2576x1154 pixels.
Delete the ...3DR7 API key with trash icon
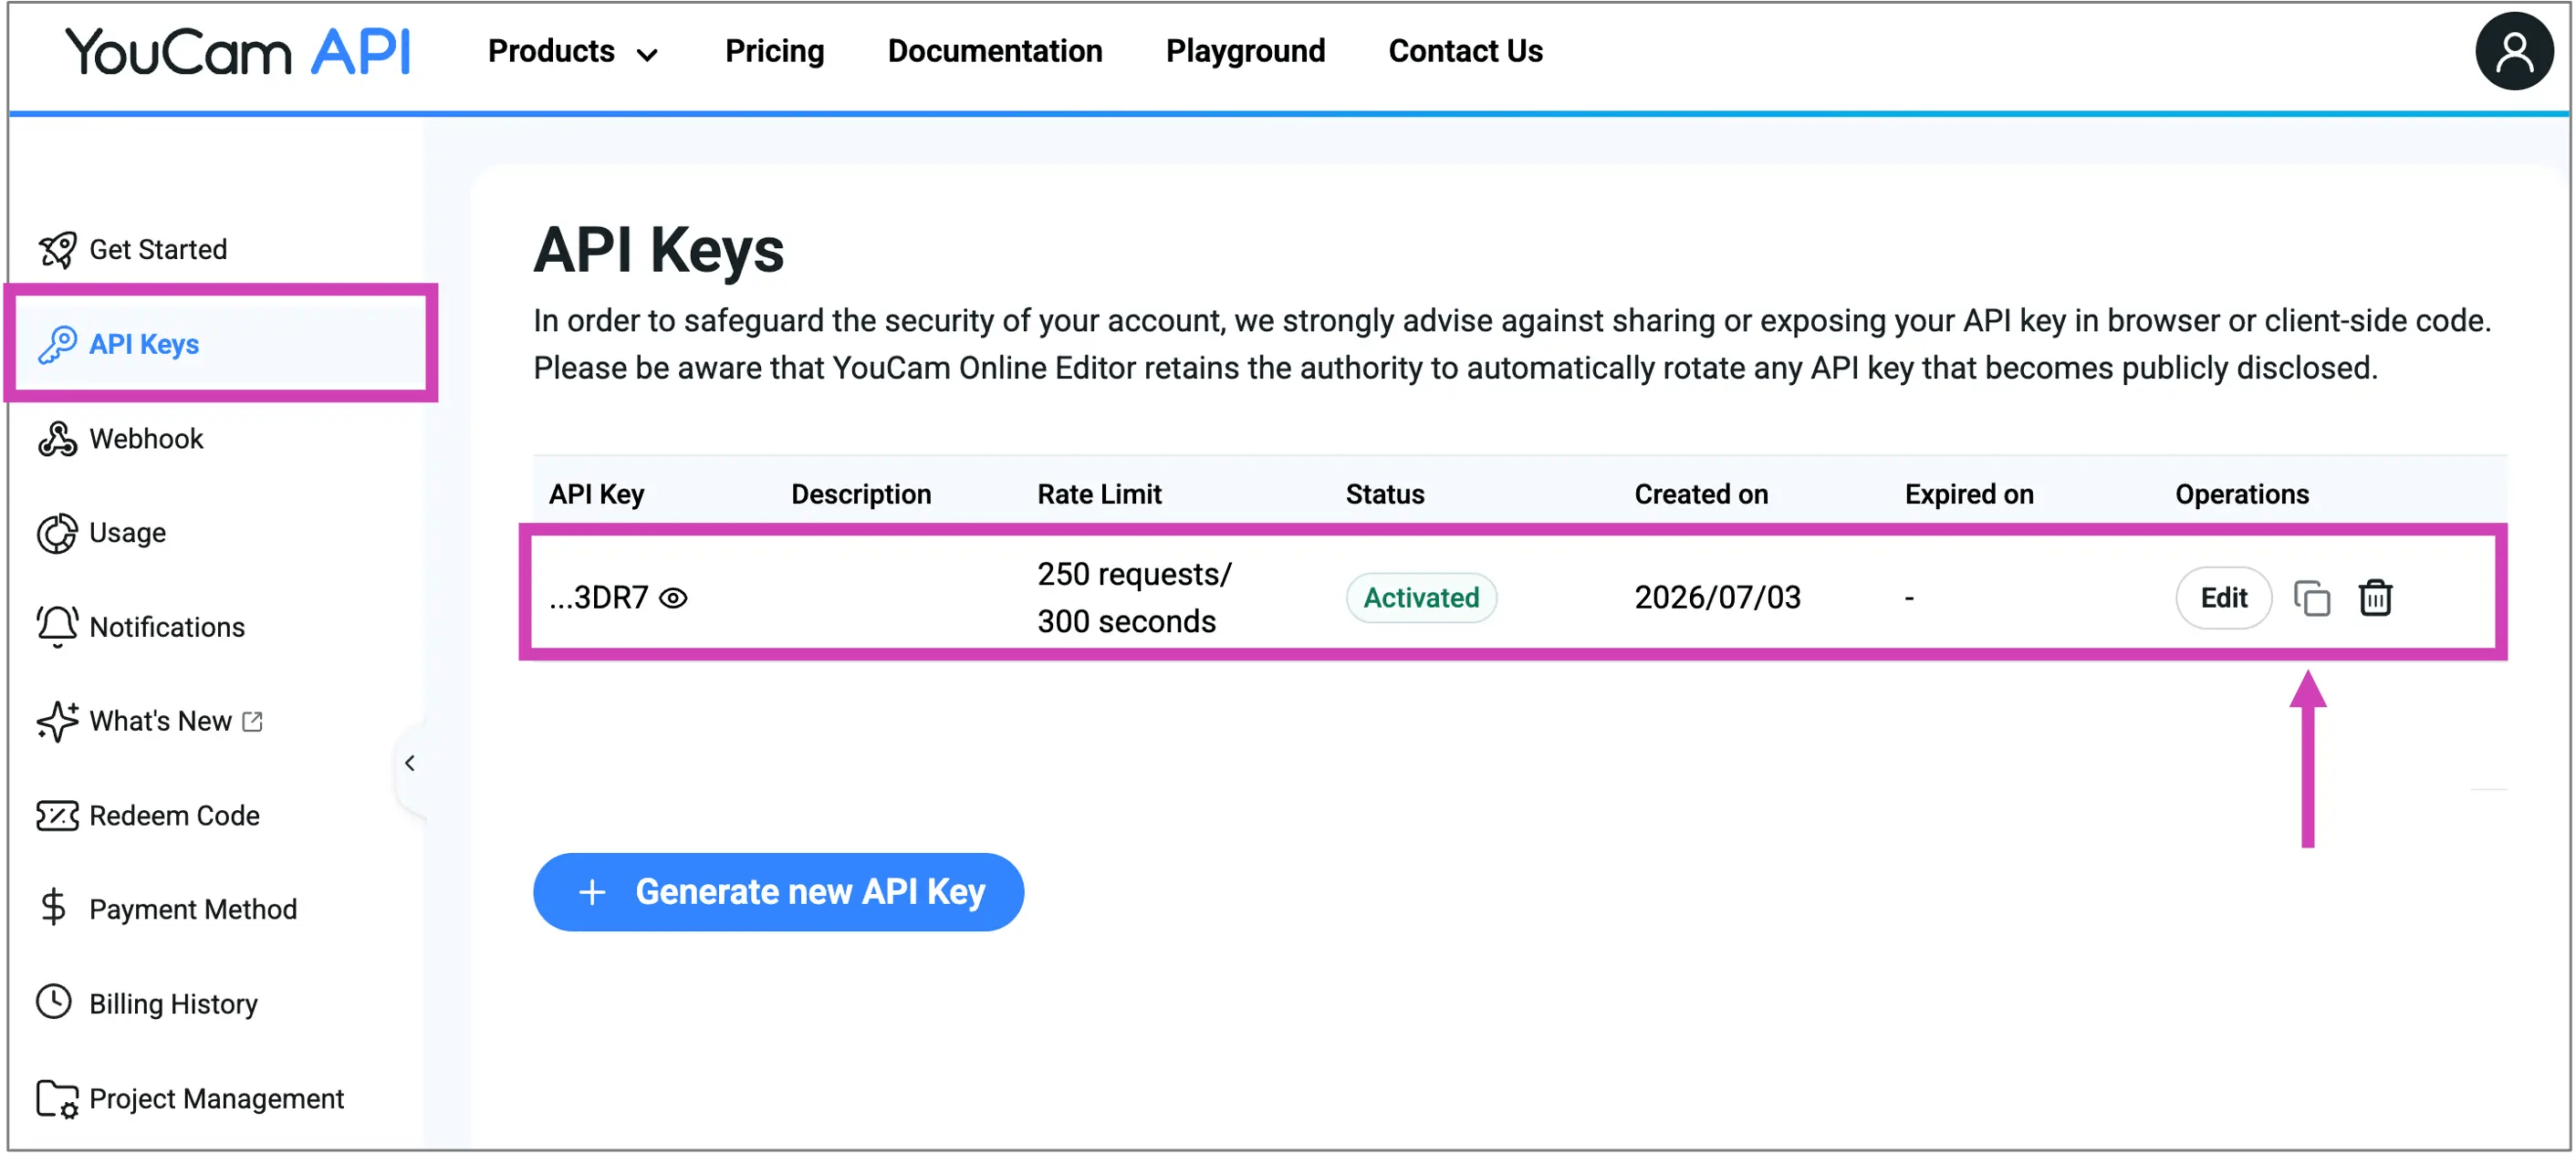[2375, 598]
